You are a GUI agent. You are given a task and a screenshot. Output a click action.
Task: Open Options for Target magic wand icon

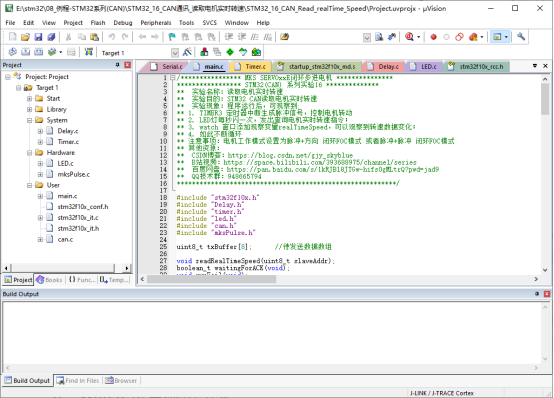tap(187, 52)
